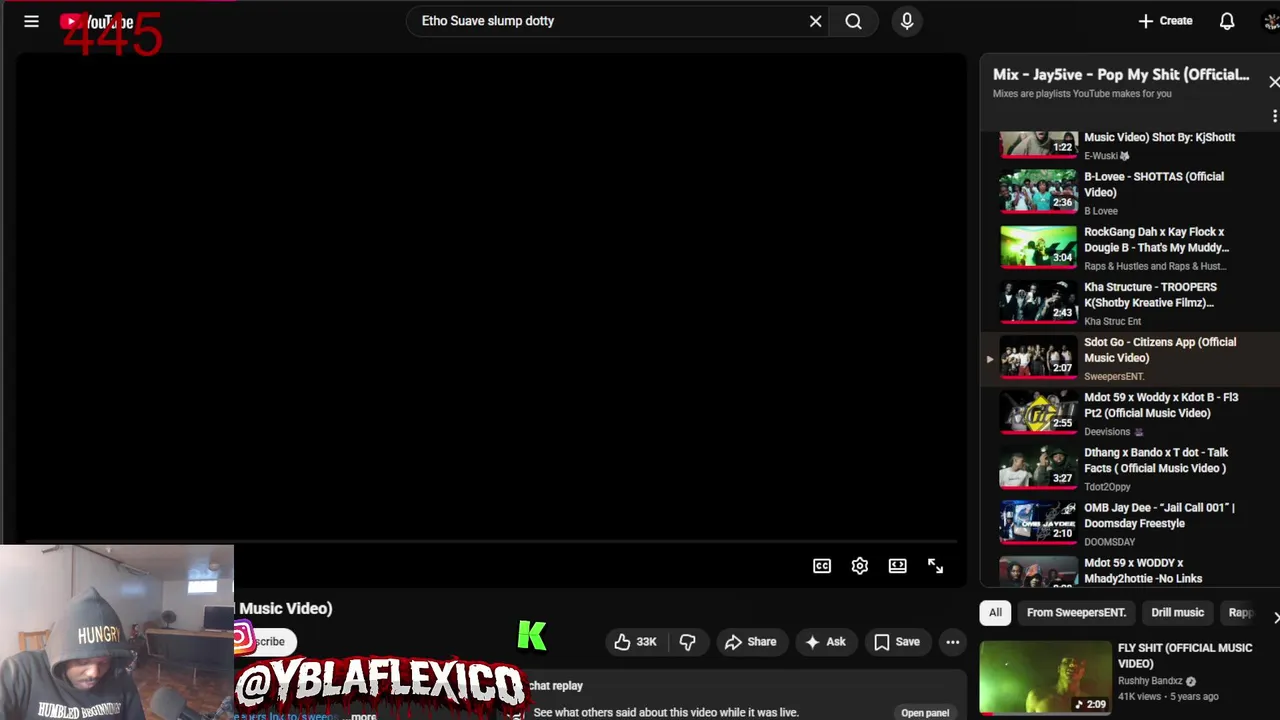This screenshot has height=720, width=1280.
Task: Open the YouTube hamburger guide menu
Action: tap(31, 21)
